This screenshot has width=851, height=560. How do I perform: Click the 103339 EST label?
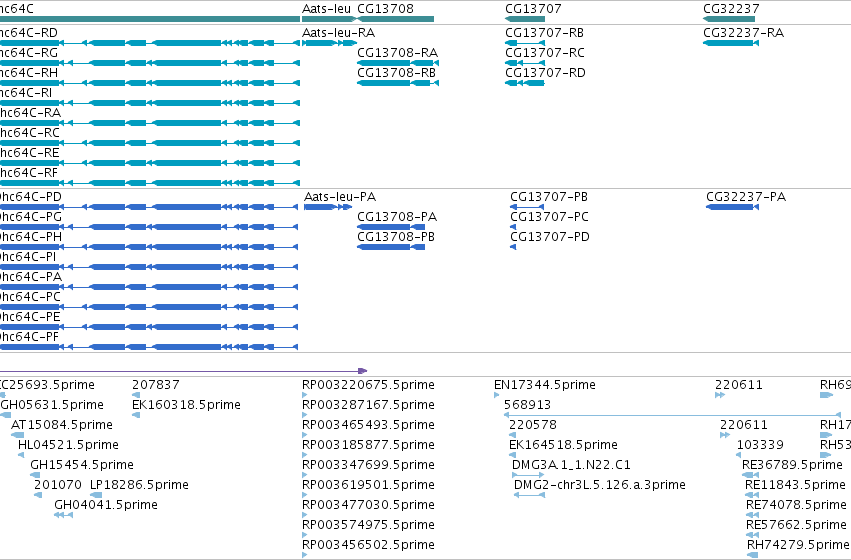point(760,445)
